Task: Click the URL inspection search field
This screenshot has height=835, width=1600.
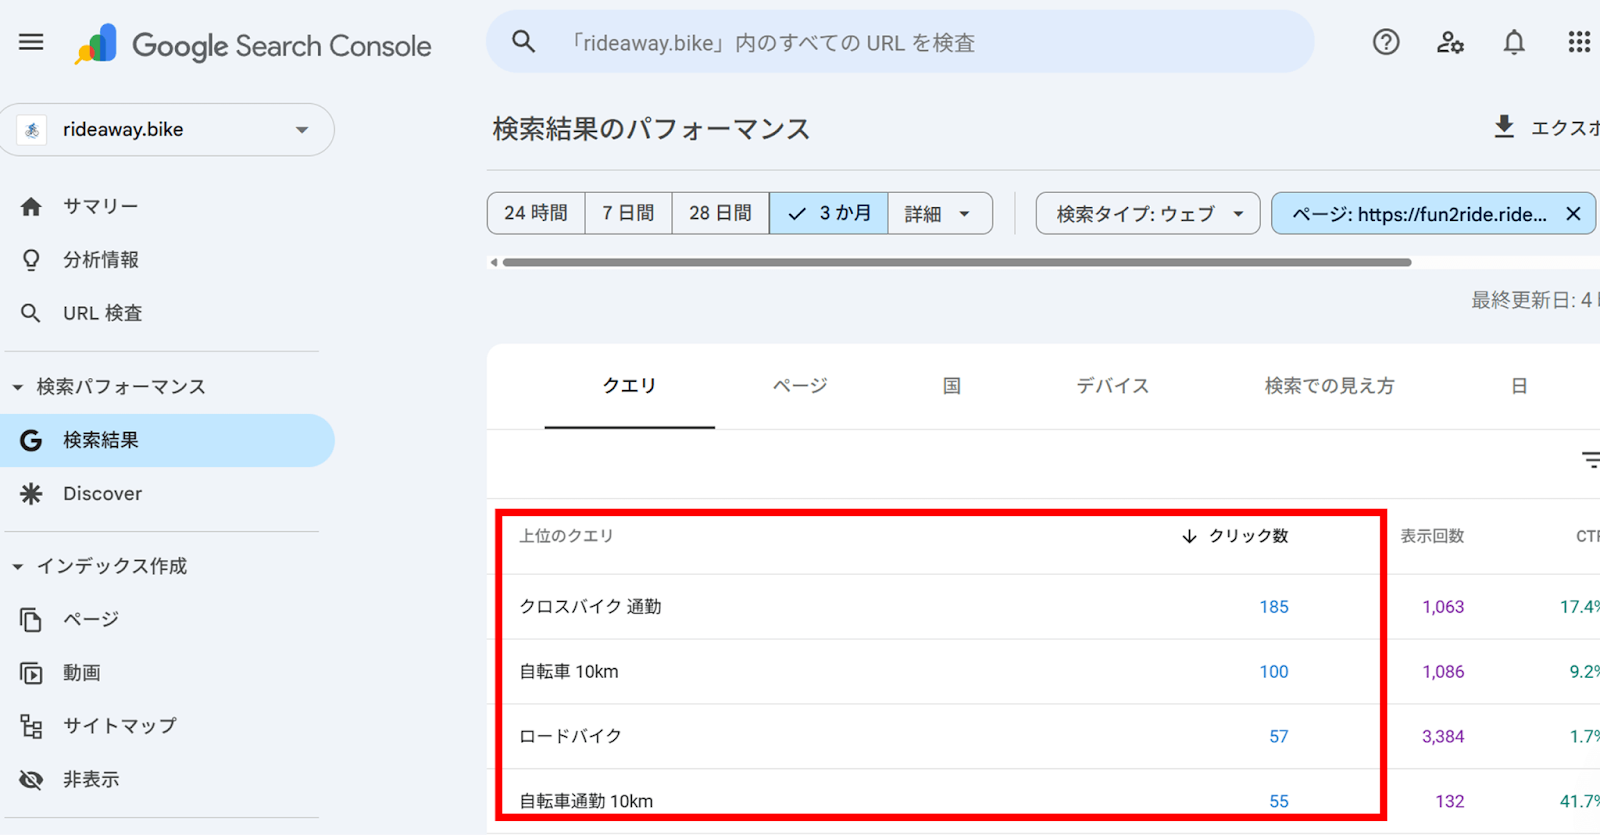Action: click(x=900, y=42)
